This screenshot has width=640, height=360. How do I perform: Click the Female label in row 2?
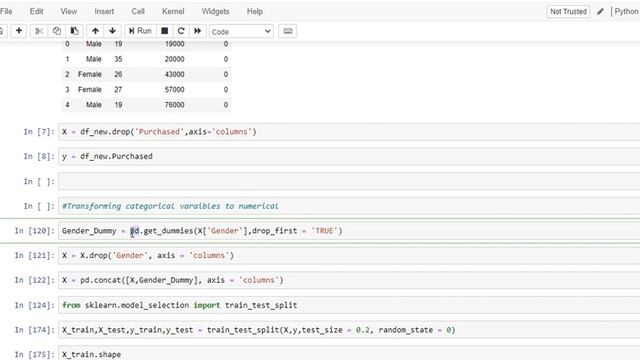89,74
